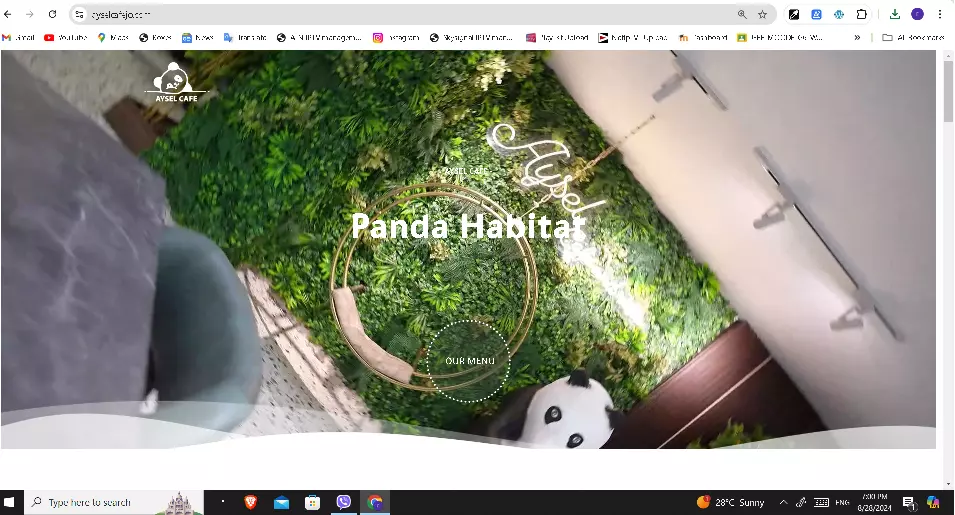Open the YouTube bookmark
The width and height of the screenshot is (955, 515).
66,38
